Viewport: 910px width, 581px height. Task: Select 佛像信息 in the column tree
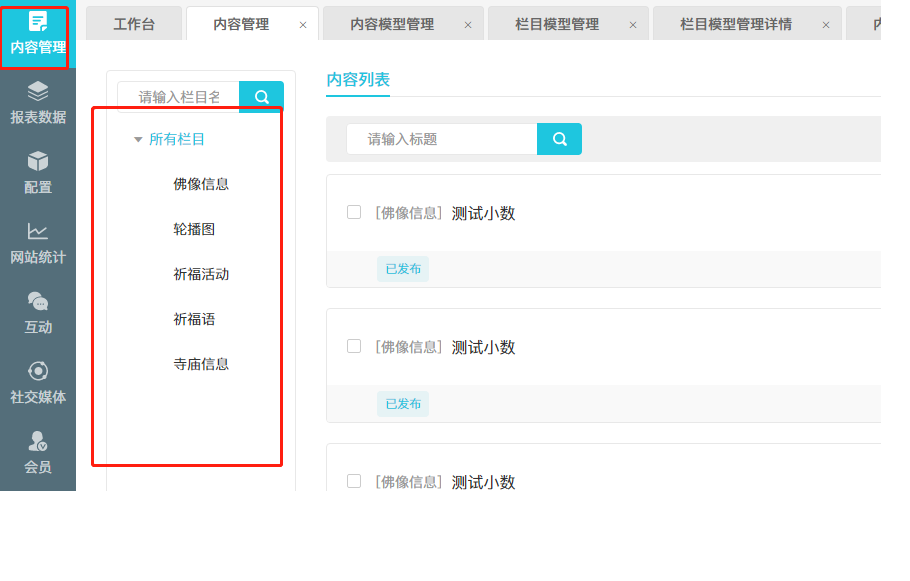(201, 184)
